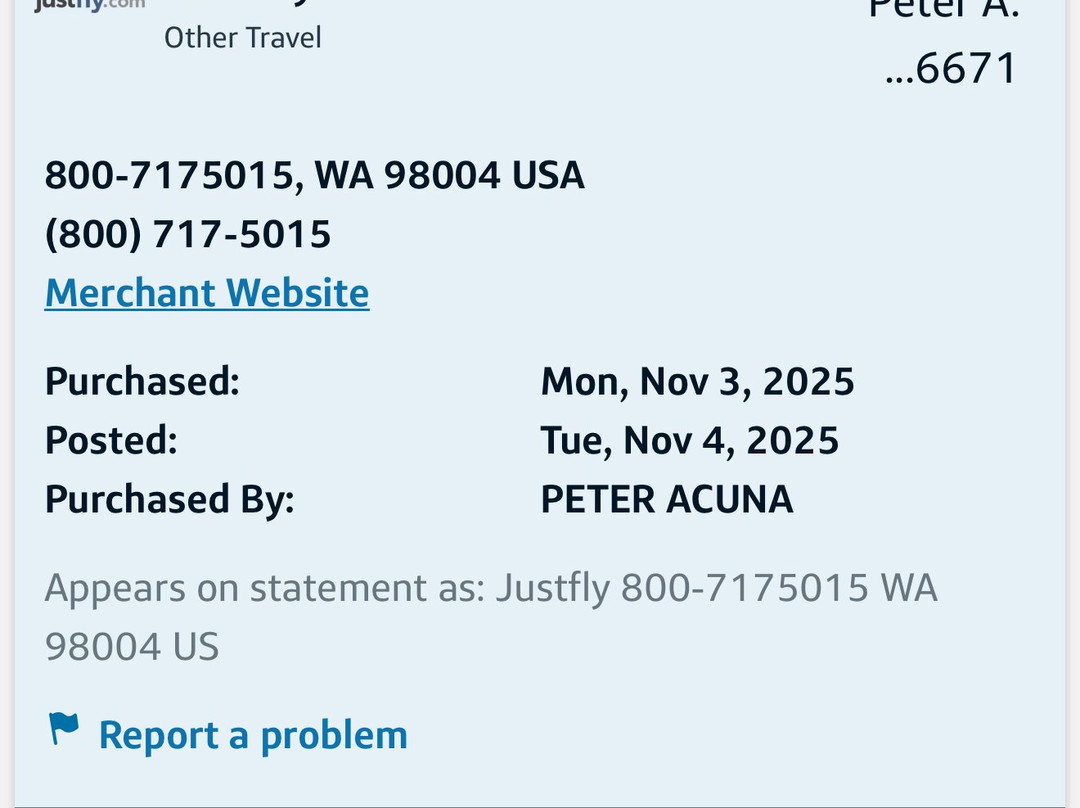Click the posted date Tue, Nov 4, 2025
1080x808 pixels.
[689, 440]
